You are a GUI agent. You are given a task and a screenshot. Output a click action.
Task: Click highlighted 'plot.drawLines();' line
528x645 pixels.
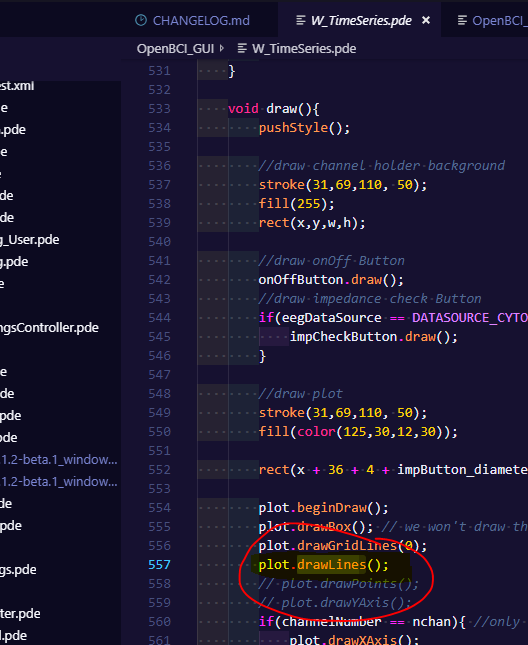pos(324,564)
